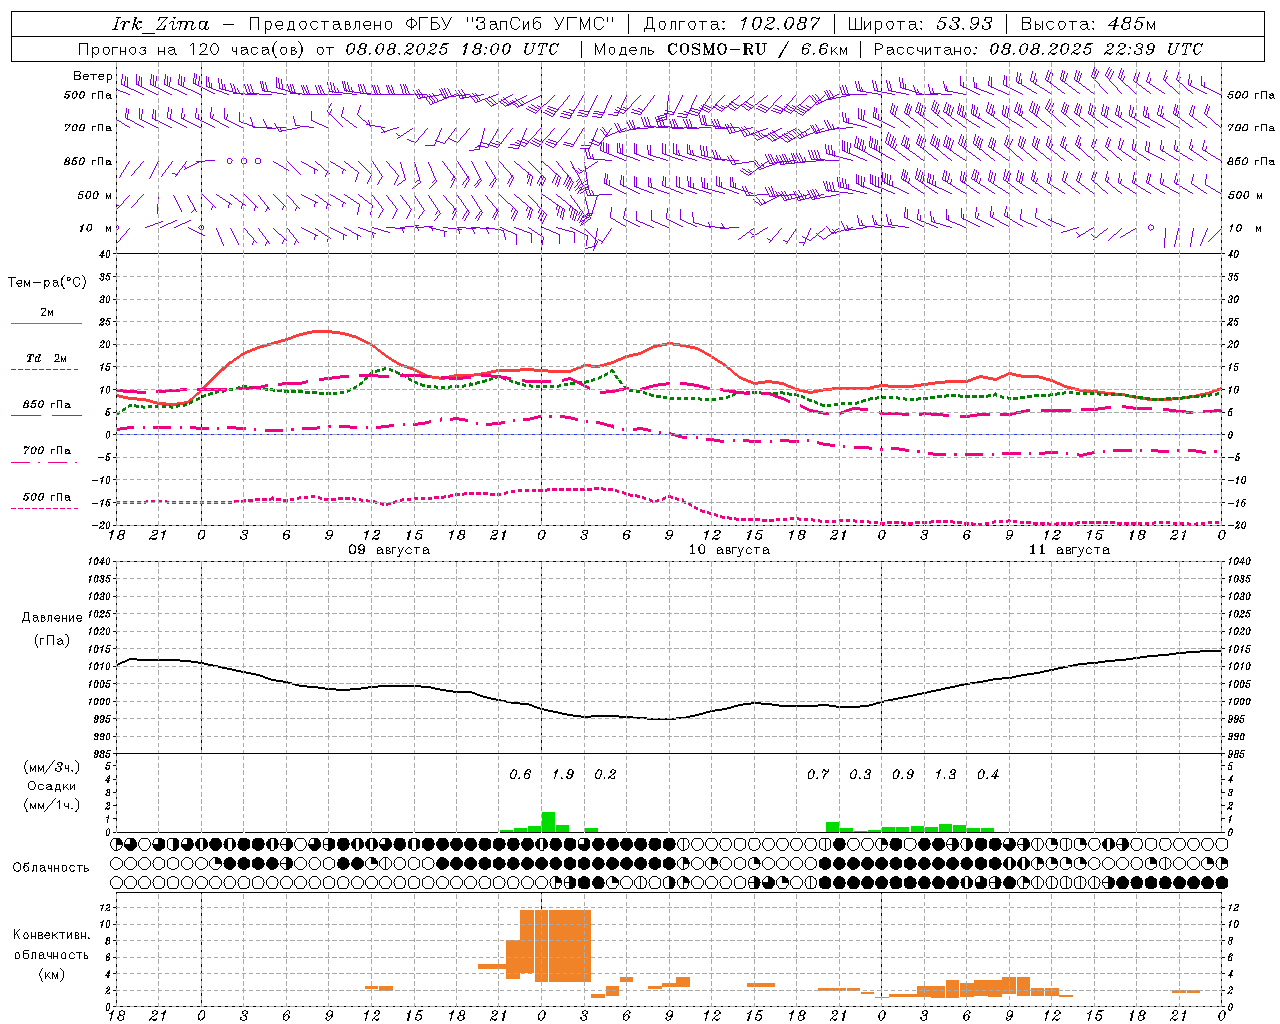Click the '09 августа' date label
Screen dimensions: 1280x1024
[x=389, y=550]
